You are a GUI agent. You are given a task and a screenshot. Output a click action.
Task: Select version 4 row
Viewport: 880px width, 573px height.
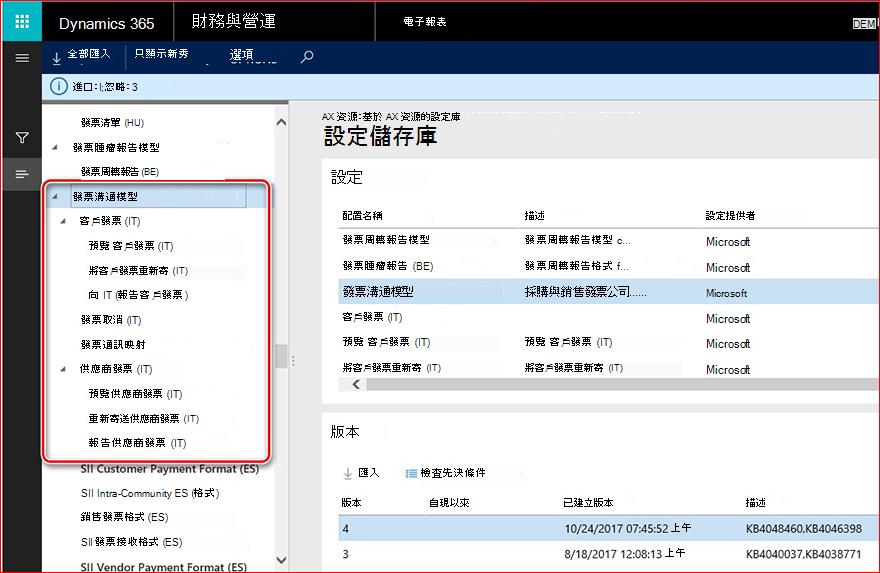pos(608,529)
